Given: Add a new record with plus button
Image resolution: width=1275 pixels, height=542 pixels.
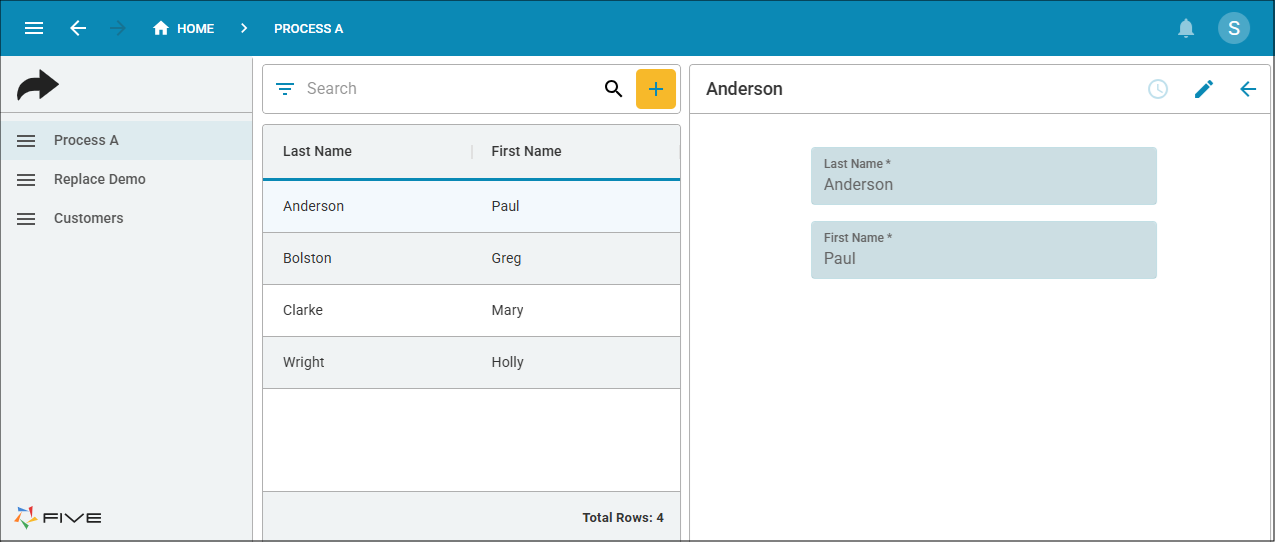Looking at the screenshot, I should coord(656,89).
